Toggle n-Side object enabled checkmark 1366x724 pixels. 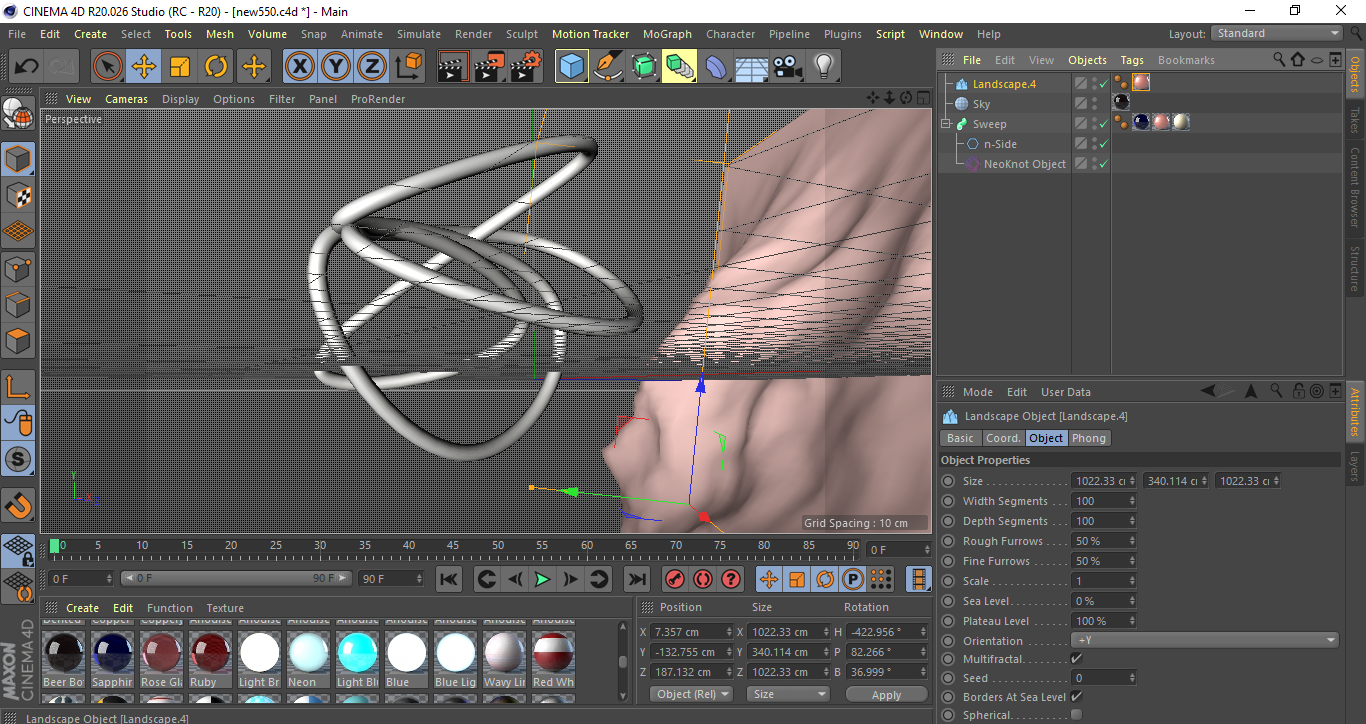(x=1103, y=144)
